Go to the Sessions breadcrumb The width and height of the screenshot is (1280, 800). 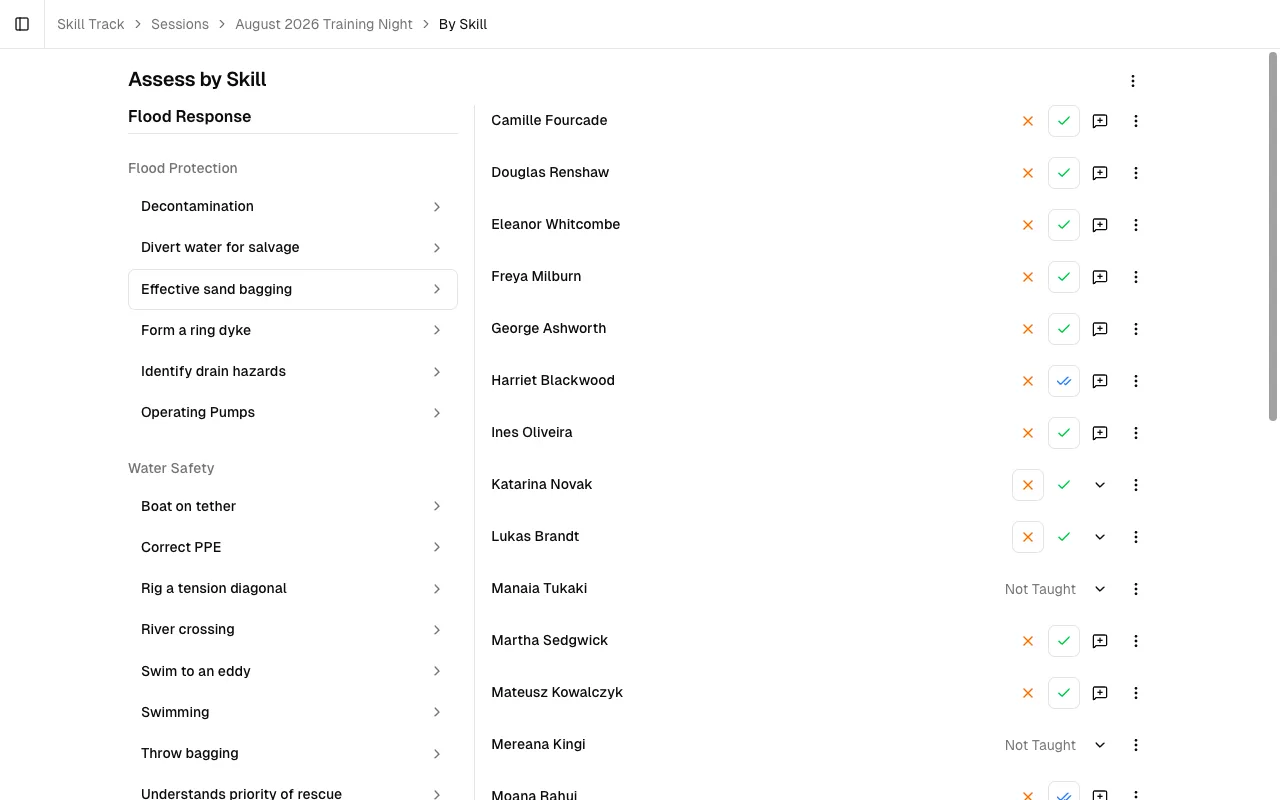click(x=180, y=24)
